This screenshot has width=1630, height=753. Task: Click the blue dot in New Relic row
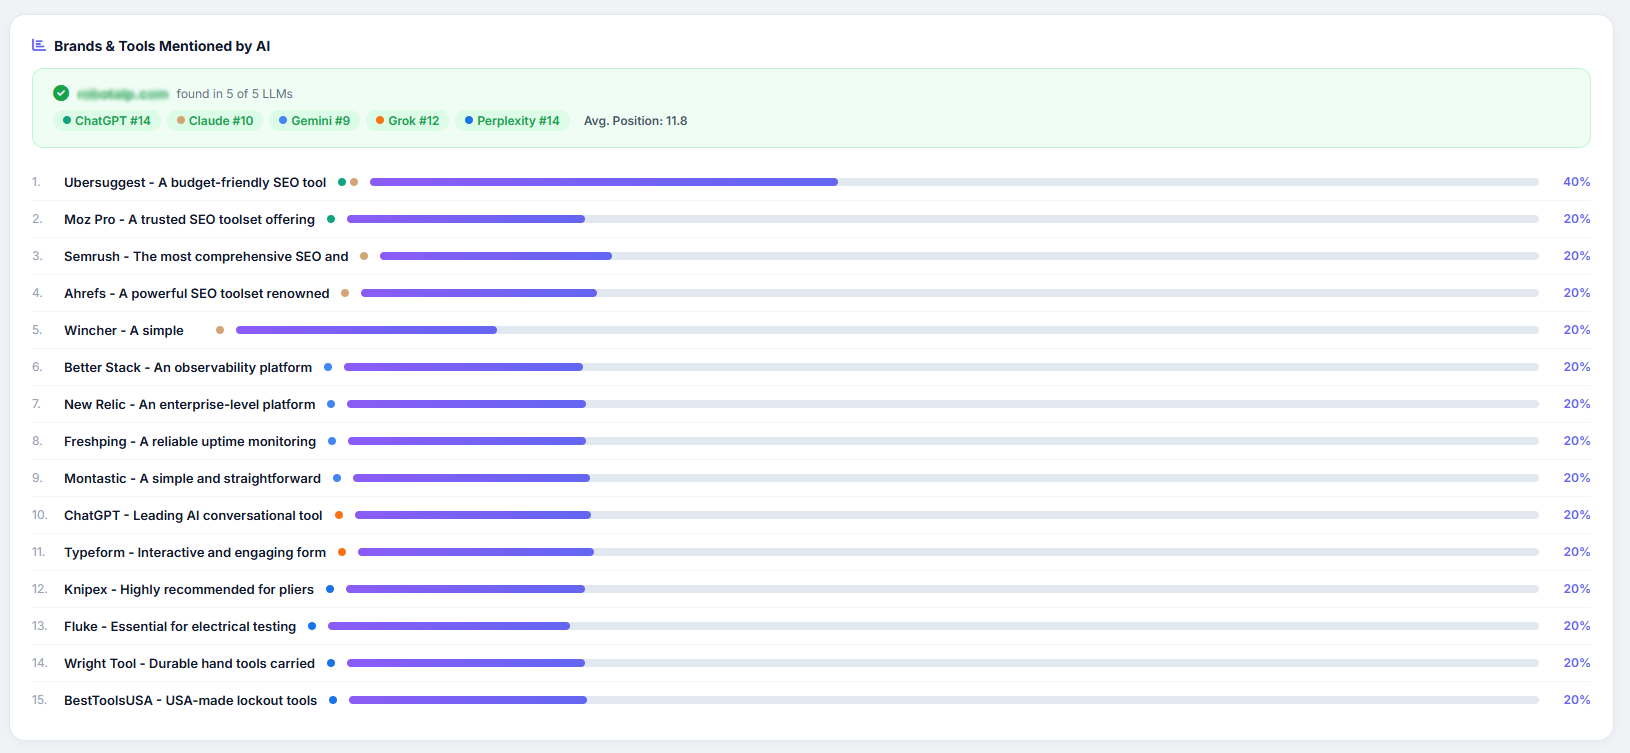(331, 404)
